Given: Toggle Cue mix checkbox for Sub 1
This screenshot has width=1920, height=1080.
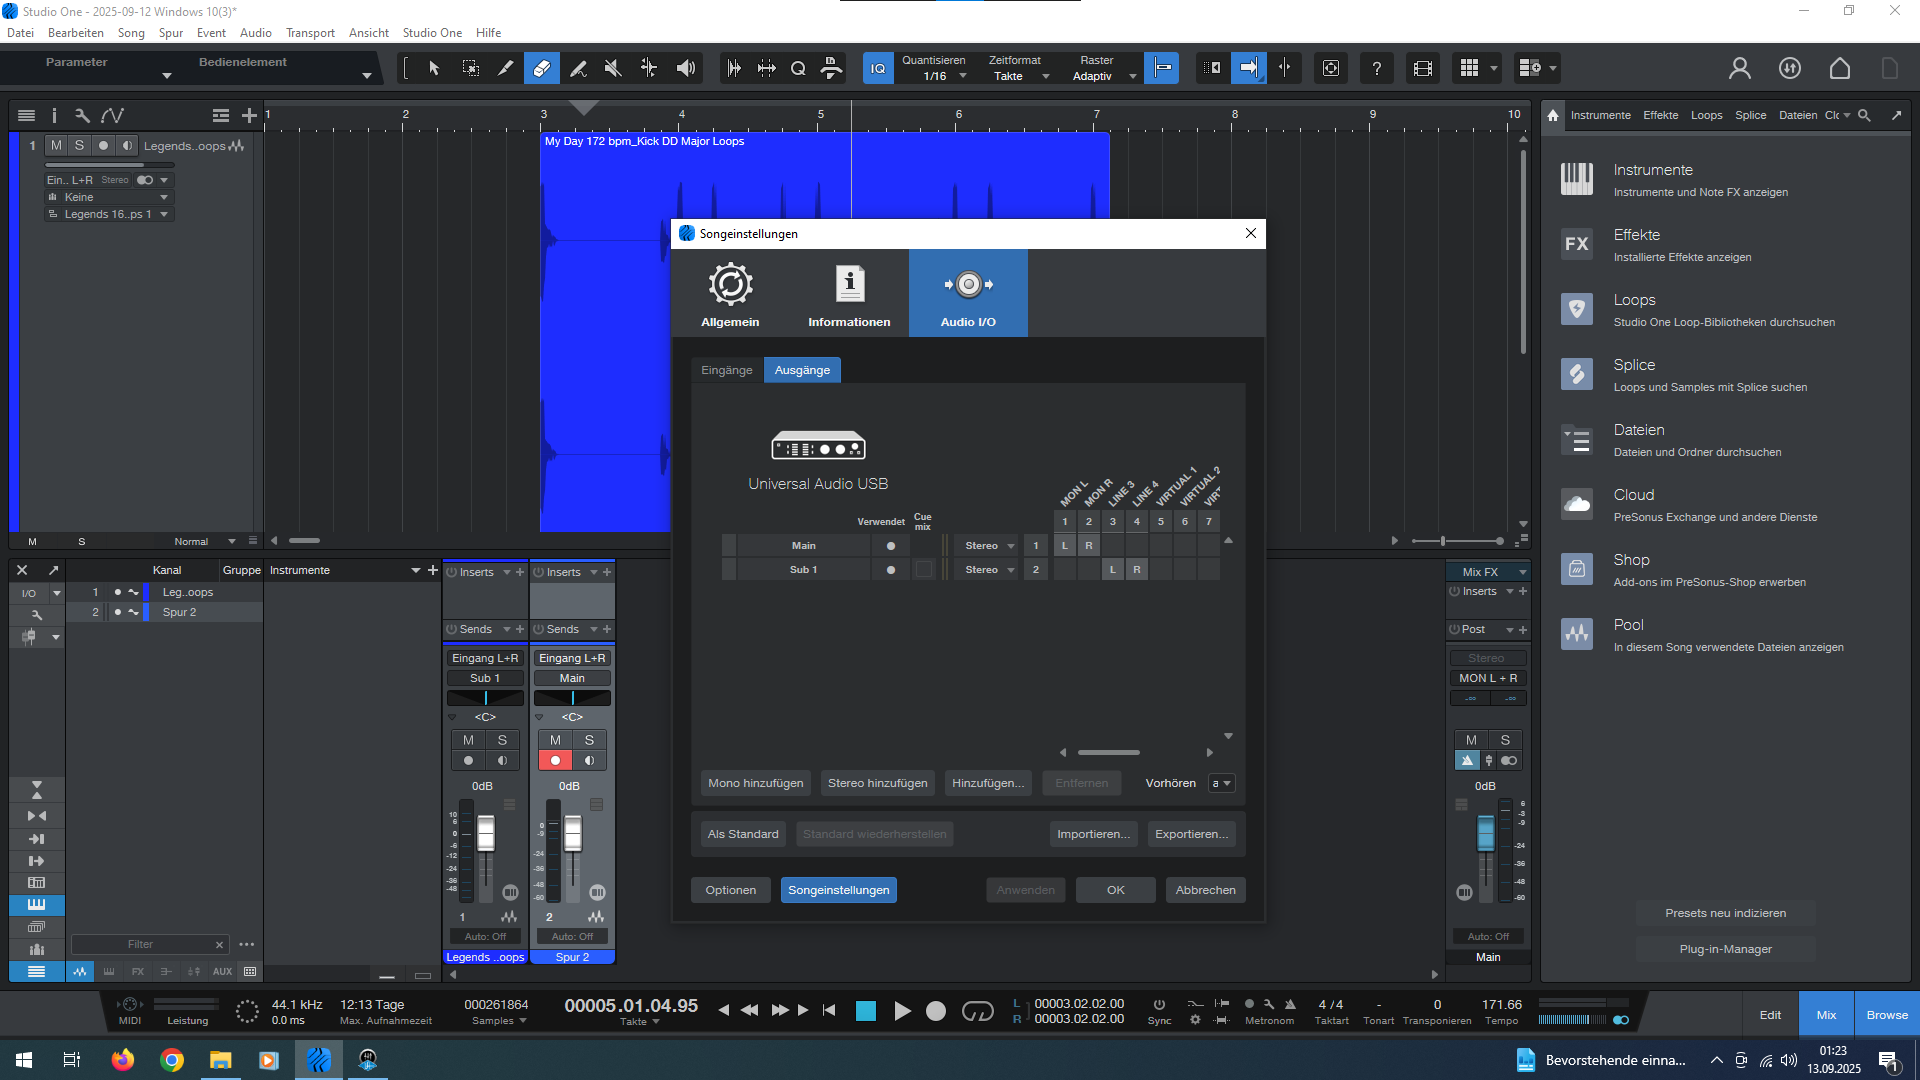Looking at the screenshot, I should [924, 570].
